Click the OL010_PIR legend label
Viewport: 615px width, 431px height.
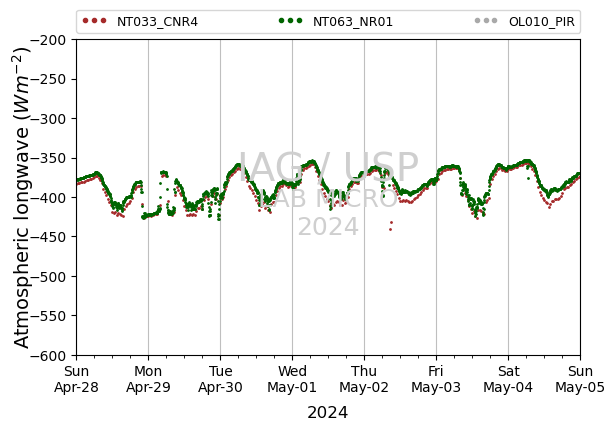click(x=542, y=22)
